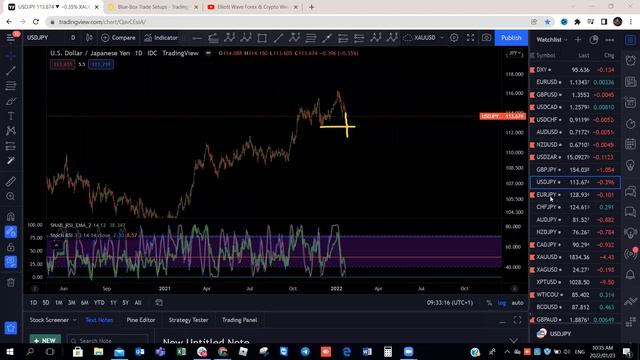Open watchlist more options menu
This screenshot has width=640, height=360.
(609, 40)
